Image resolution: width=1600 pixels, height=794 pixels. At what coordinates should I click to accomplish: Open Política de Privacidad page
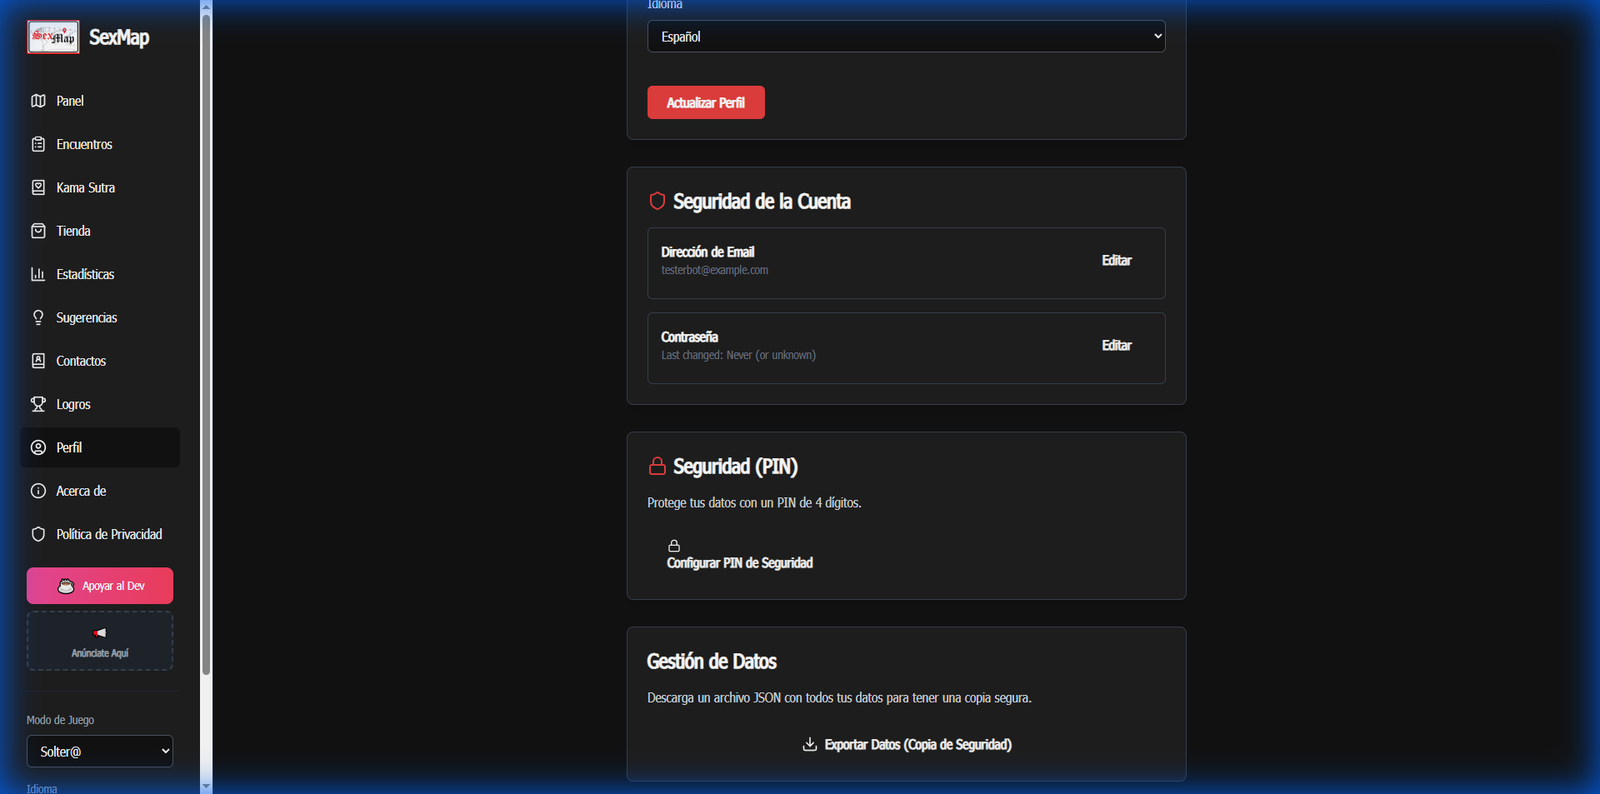108,534
